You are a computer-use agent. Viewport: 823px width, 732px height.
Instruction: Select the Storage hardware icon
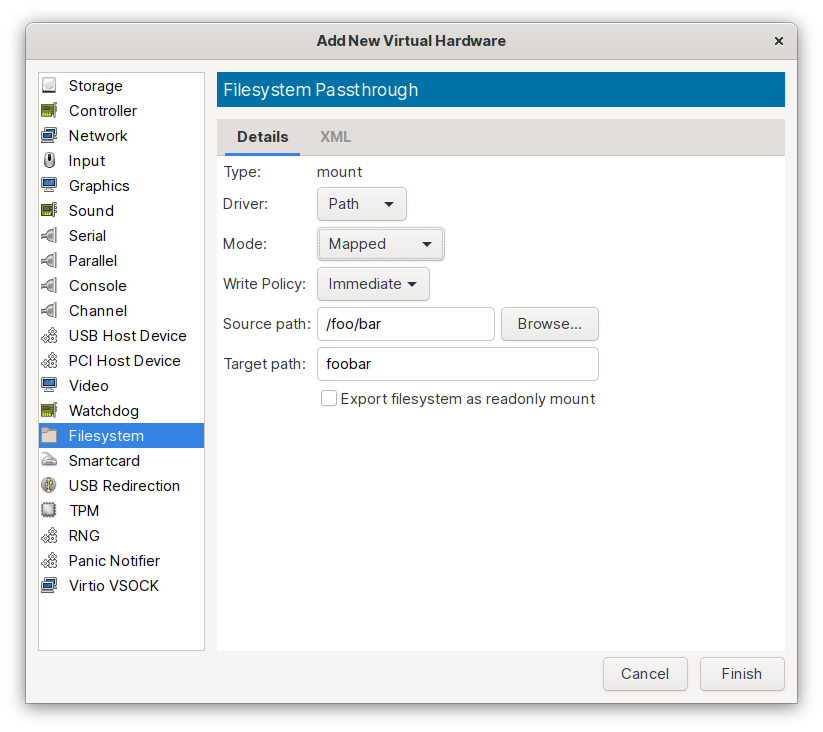tap(49, 85)
